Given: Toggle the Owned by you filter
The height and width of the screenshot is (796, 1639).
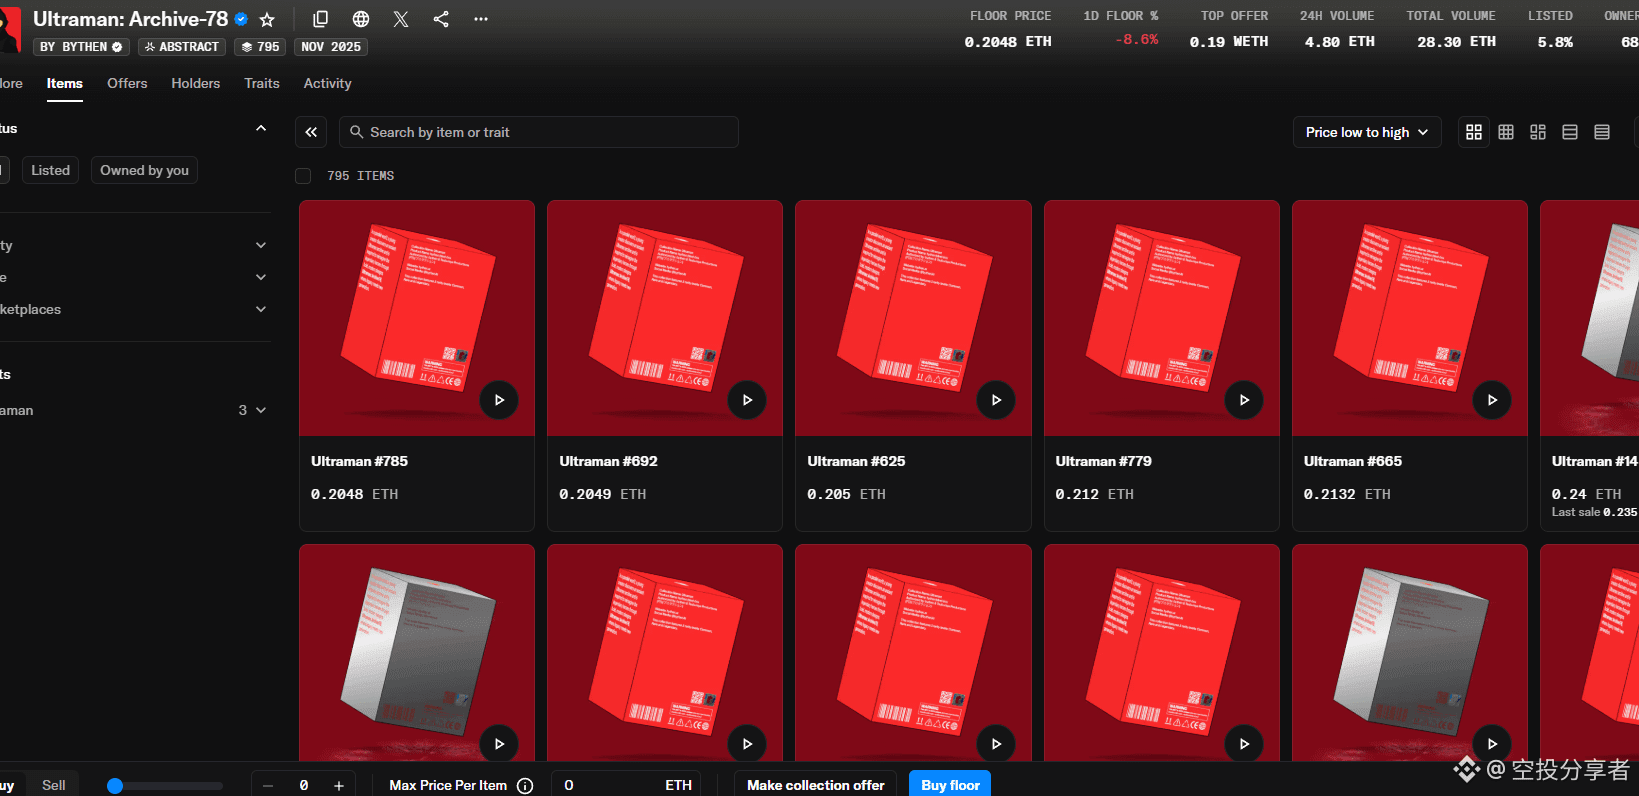Looking at the screenshot, I should tap(144, 170).
